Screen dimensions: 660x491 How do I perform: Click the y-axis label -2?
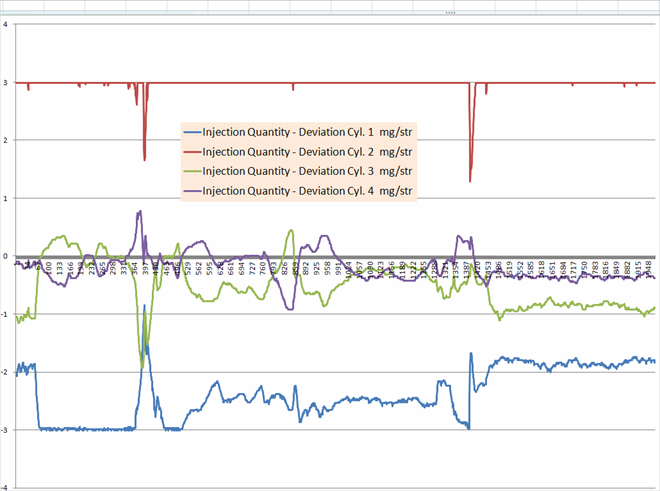tap(5, 372)
